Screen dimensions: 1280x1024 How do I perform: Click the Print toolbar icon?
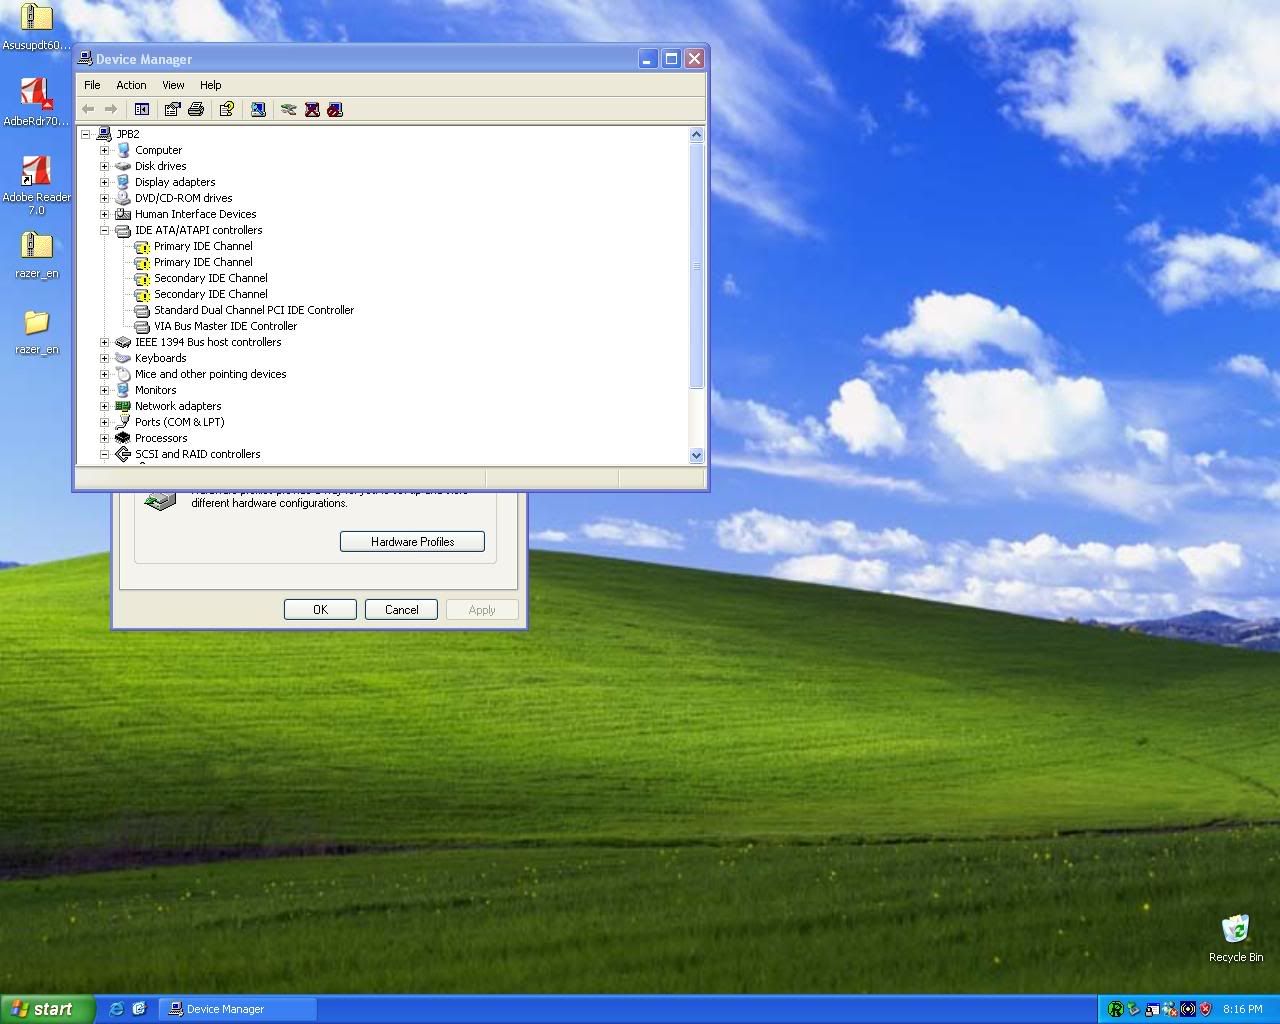[x=196, y=109]
